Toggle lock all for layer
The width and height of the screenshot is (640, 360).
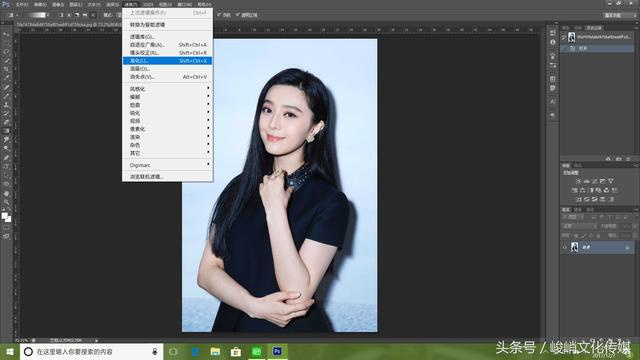coord(598,236)
